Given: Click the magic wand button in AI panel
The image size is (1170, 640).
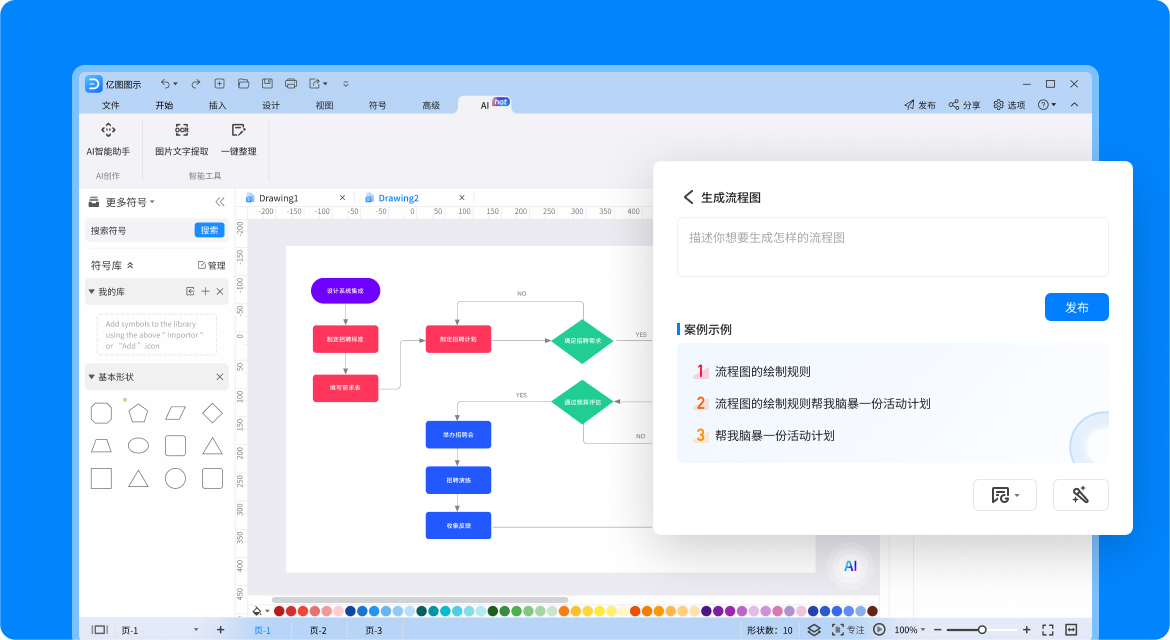Looking at the screenshot, I should [x=1080, y=495].
